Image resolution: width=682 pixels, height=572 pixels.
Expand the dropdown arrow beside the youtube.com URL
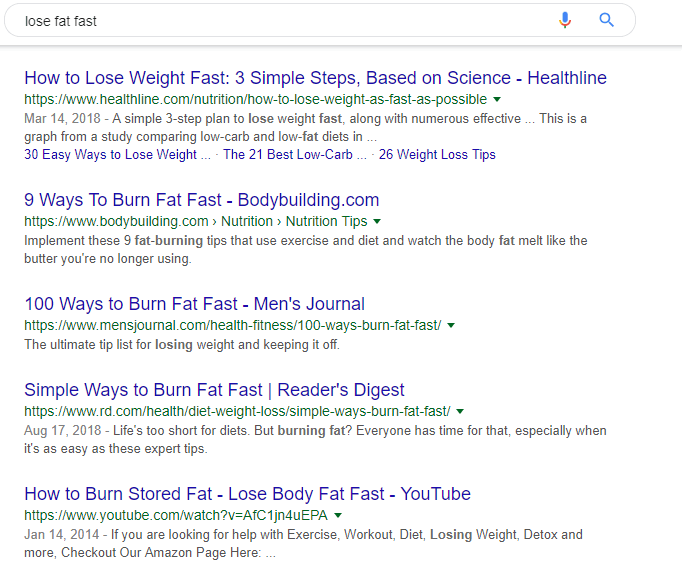[338, 515]
